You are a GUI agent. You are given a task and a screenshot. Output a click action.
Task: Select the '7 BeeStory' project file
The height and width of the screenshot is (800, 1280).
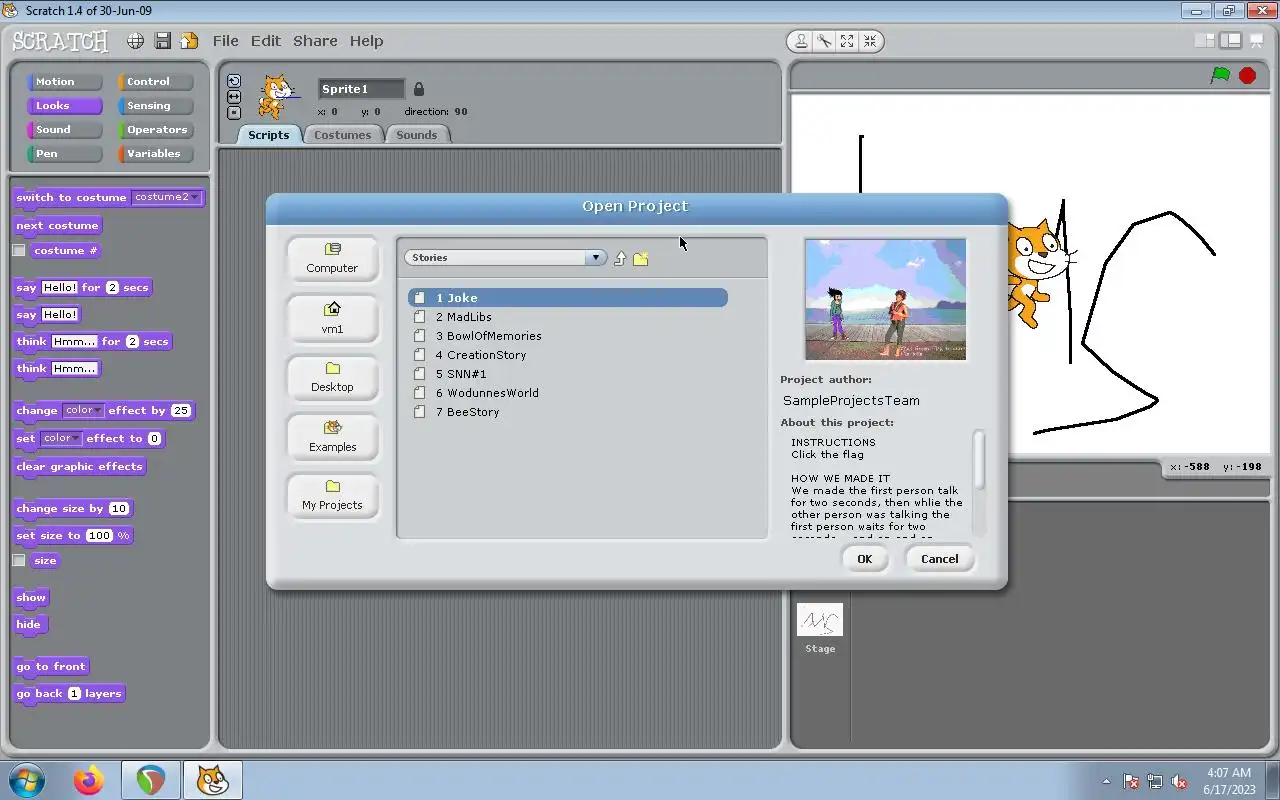pos(568,412)
